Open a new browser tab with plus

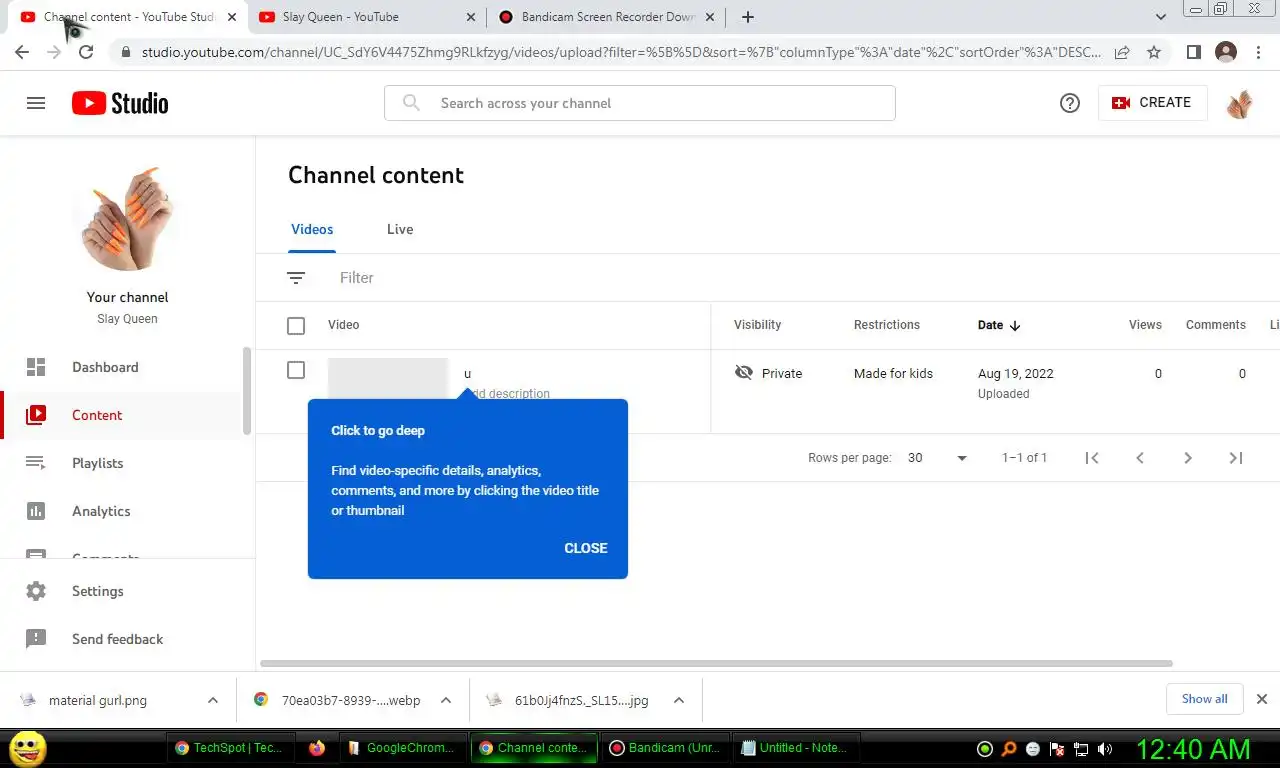(748, 17)
